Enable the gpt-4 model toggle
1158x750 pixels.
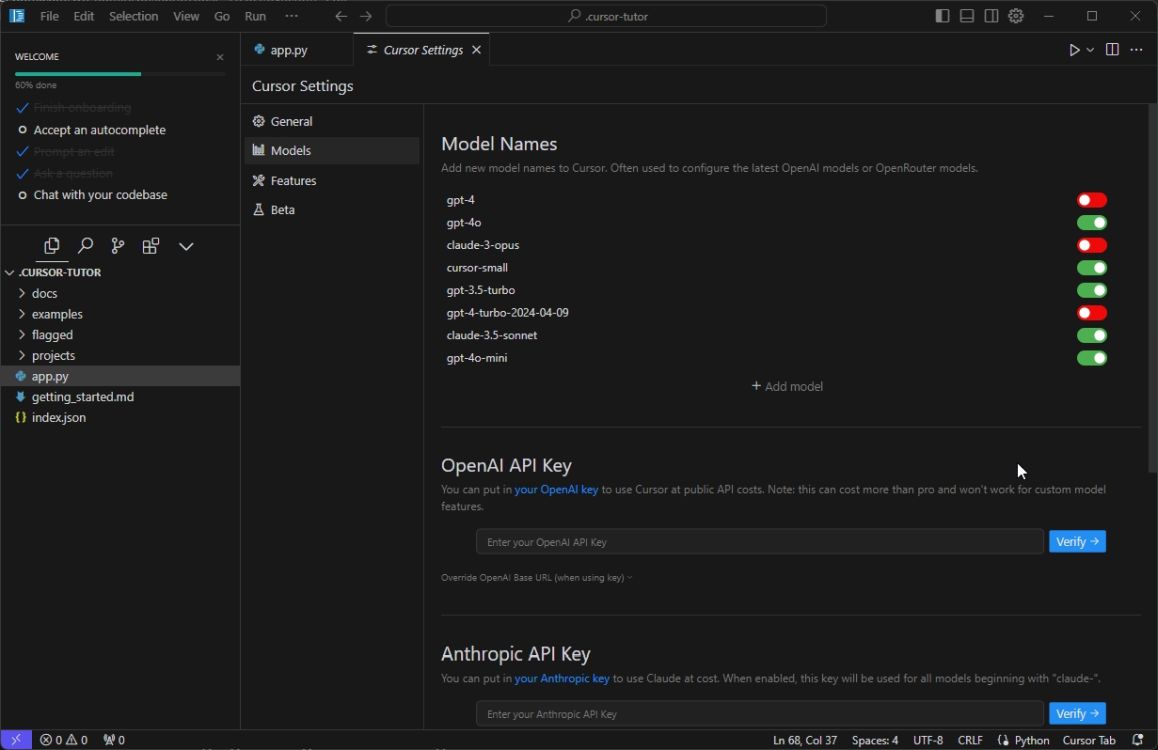coord(1091,200)
